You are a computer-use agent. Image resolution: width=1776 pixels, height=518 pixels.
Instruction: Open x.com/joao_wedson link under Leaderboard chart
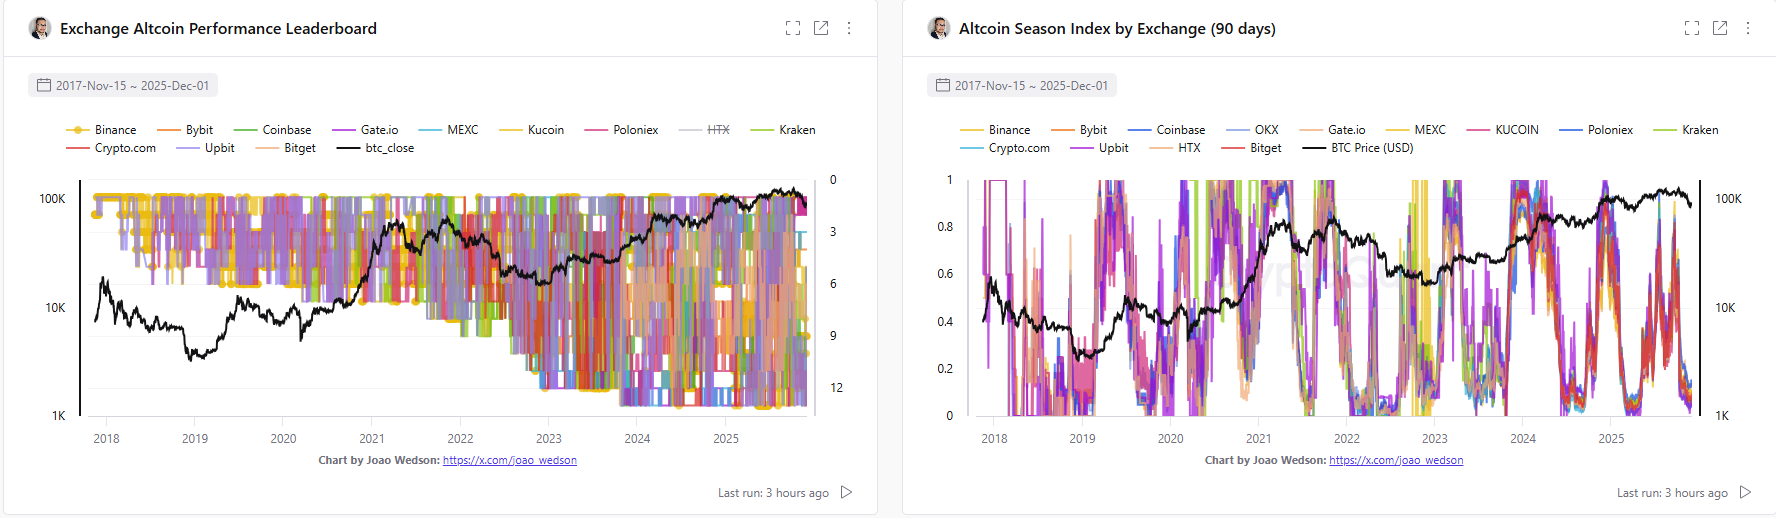coord(510,460)
